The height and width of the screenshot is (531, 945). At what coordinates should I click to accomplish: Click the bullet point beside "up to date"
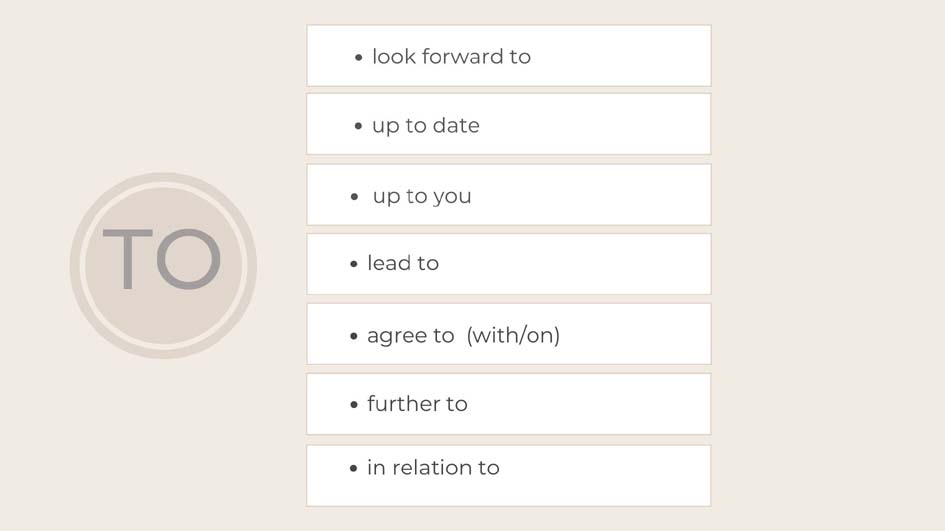(x=359, y=127)
